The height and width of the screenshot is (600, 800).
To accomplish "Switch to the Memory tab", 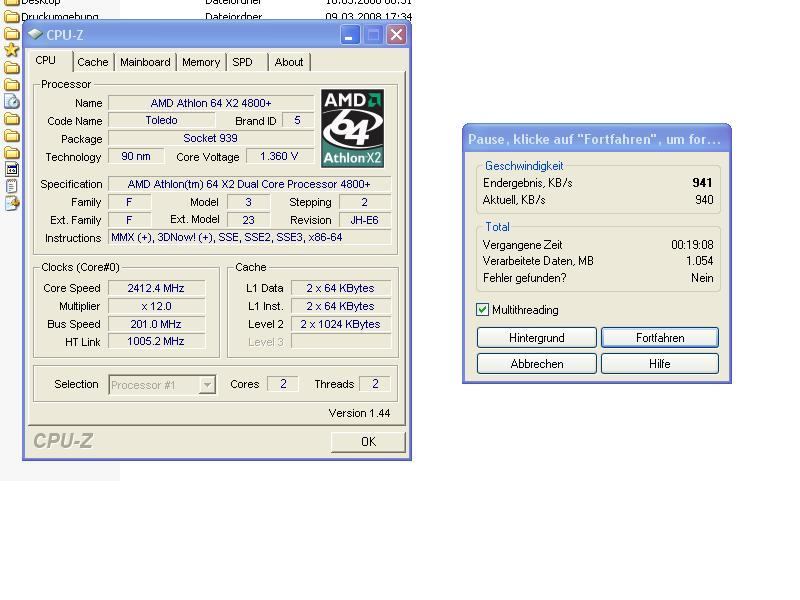I will pos(201,62).
